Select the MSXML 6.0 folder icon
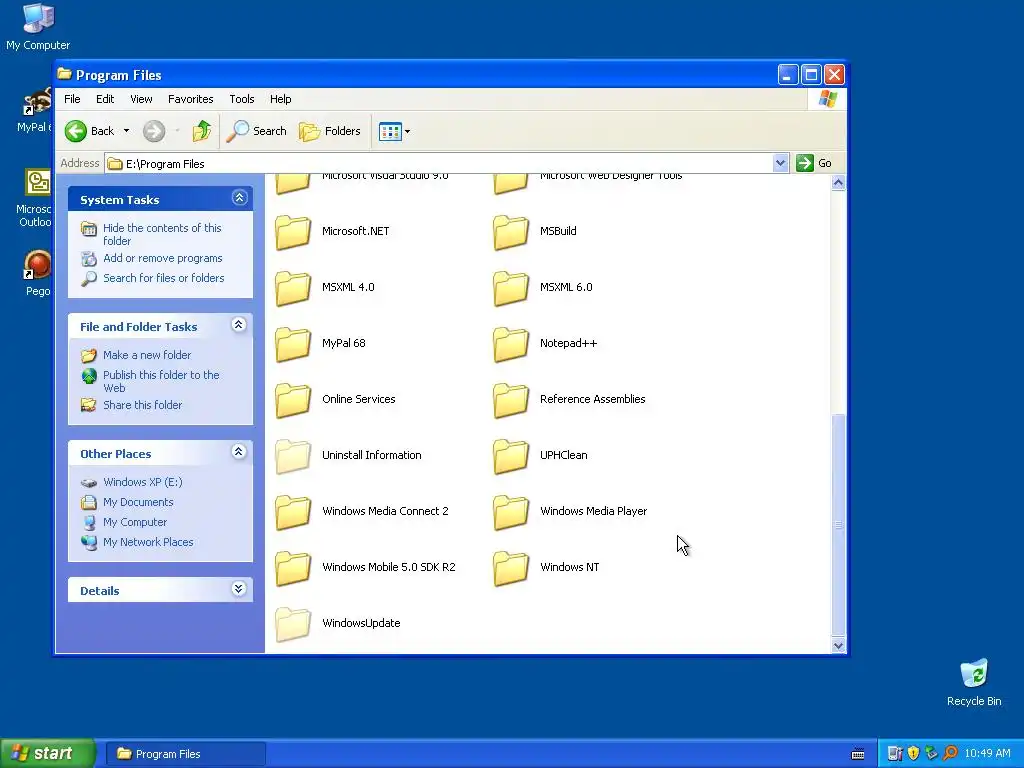 point(511,288)
